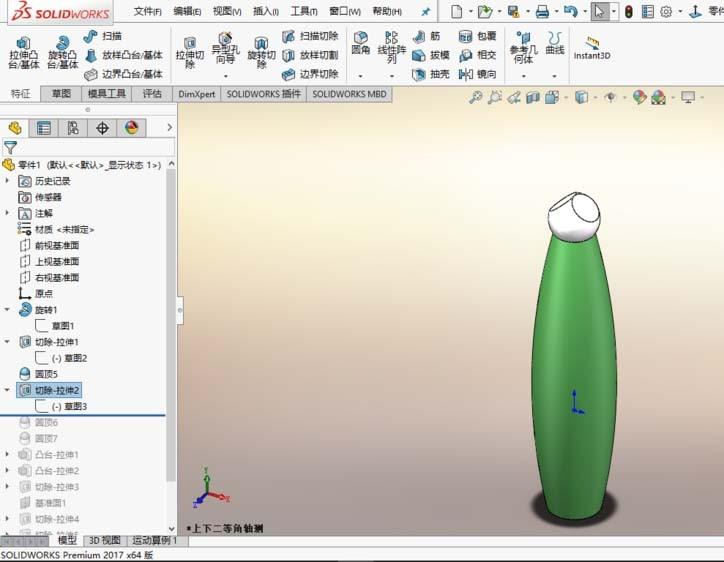Click the 边界凸台/基体 boundary boss tool
Image resolution: width=724 pixels, height=562 pixels.
point(124,74)
